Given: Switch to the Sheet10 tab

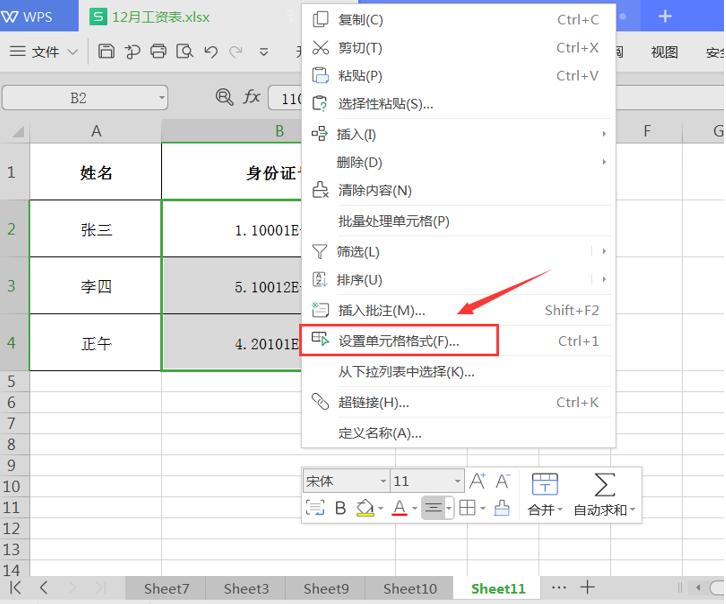Looking at the screenshot, I should [x=410, y=589].
